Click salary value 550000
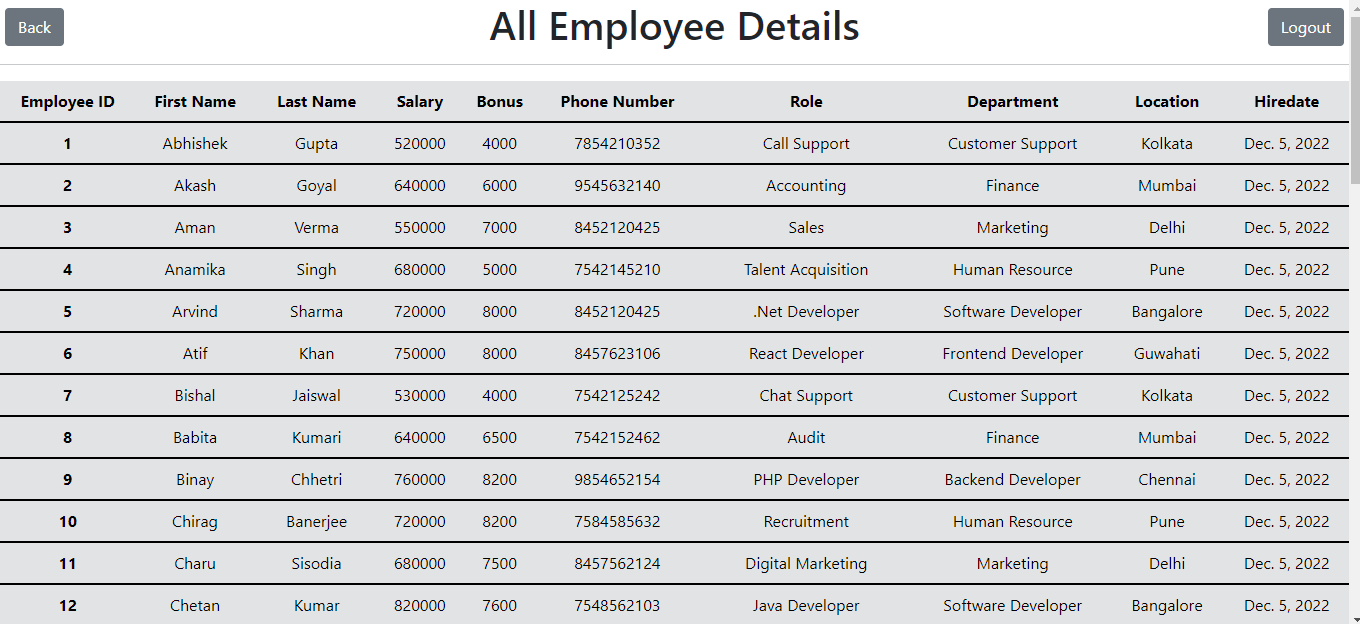The height and width of the screenshot is (624, 1360). click(x=420, y=228)
